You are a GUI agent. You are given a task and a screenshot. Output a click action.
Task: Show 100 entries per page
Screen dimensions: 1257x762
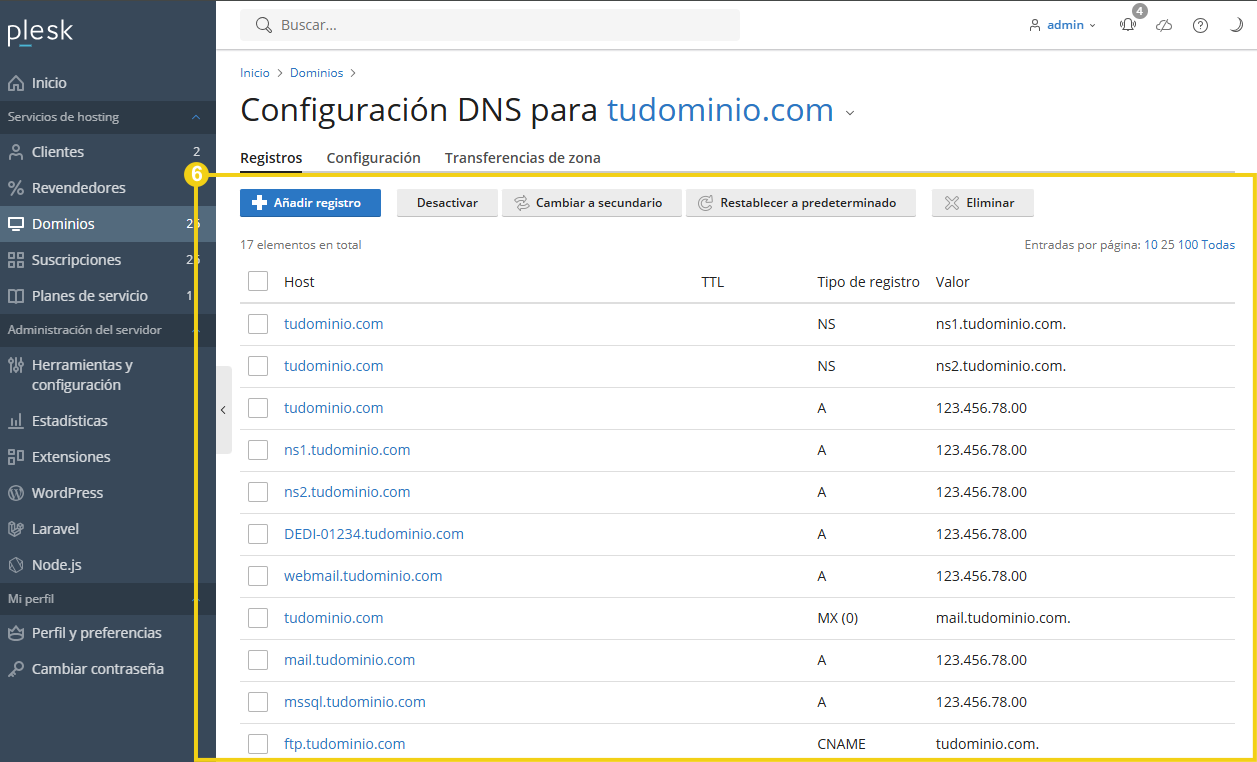(x=1188, y=245)
